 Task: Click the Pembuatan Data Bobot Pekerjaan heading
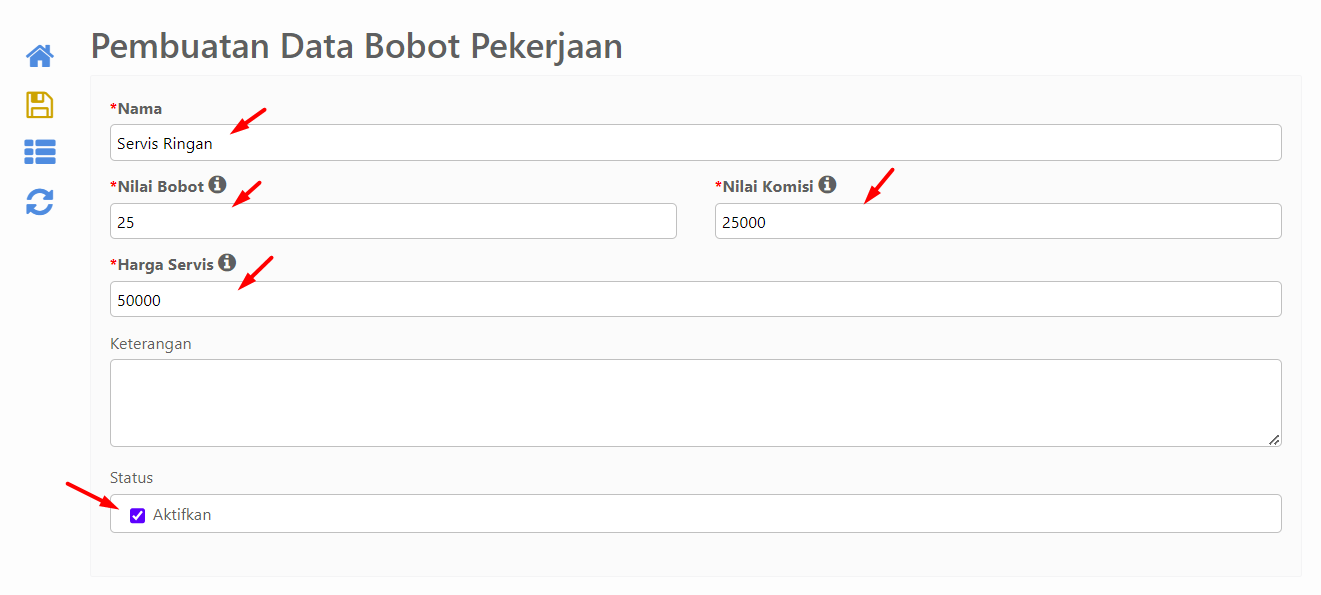point(357,46)
